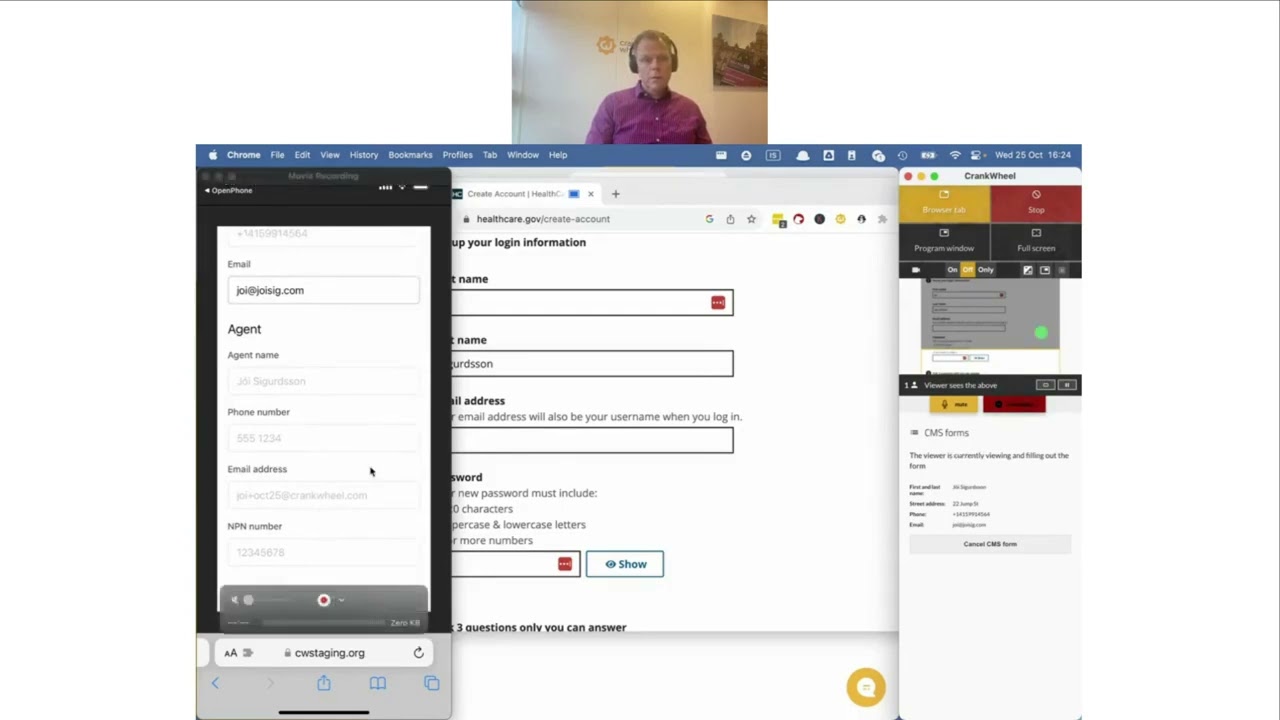Stop the CrankWheel screen share

[1036, 203]
